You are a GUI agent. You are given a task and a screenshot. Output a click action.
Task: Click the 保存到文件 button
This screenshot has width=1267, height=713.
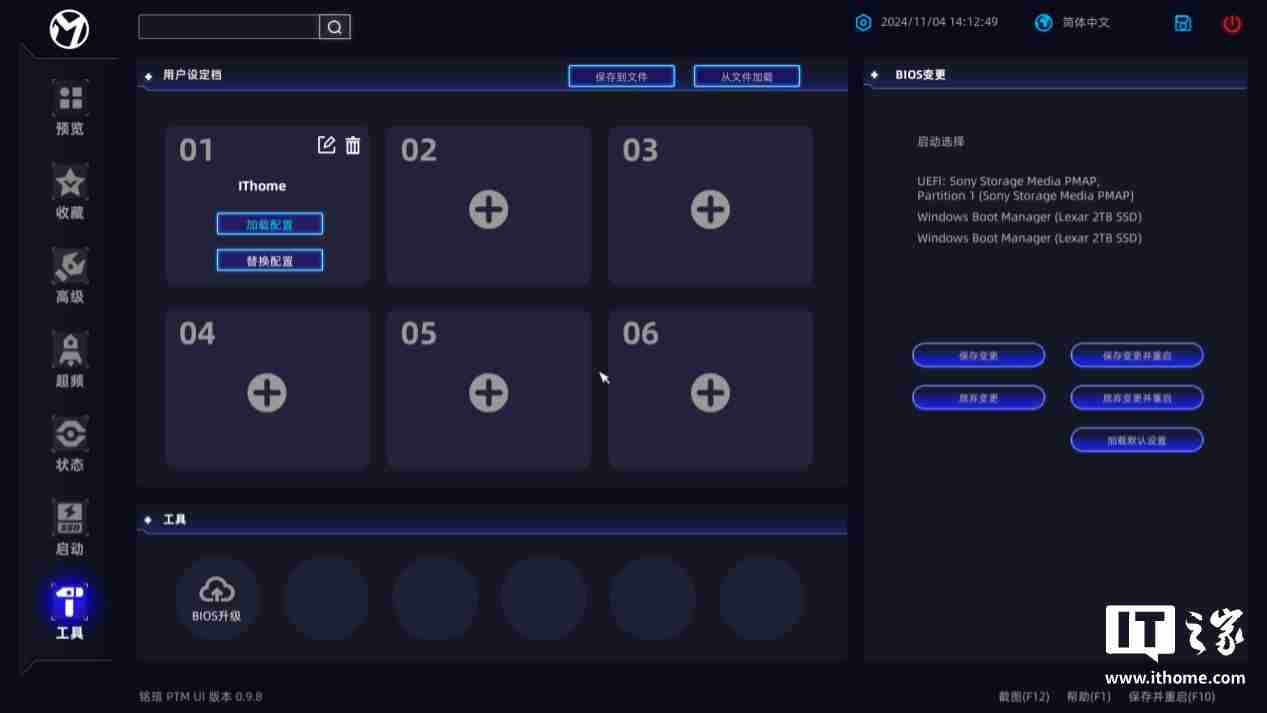tap(621, 76)
